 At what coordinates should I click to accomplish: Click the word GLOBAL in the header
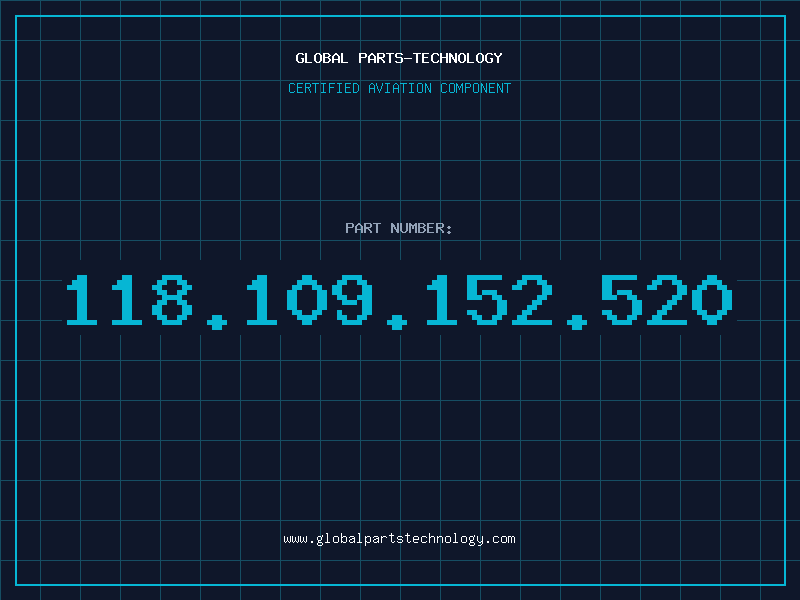322,58
